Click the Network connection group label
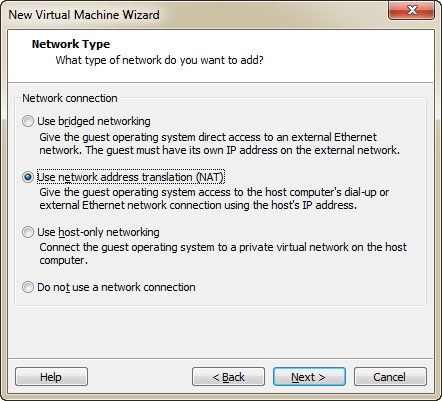 coord(70,98)
